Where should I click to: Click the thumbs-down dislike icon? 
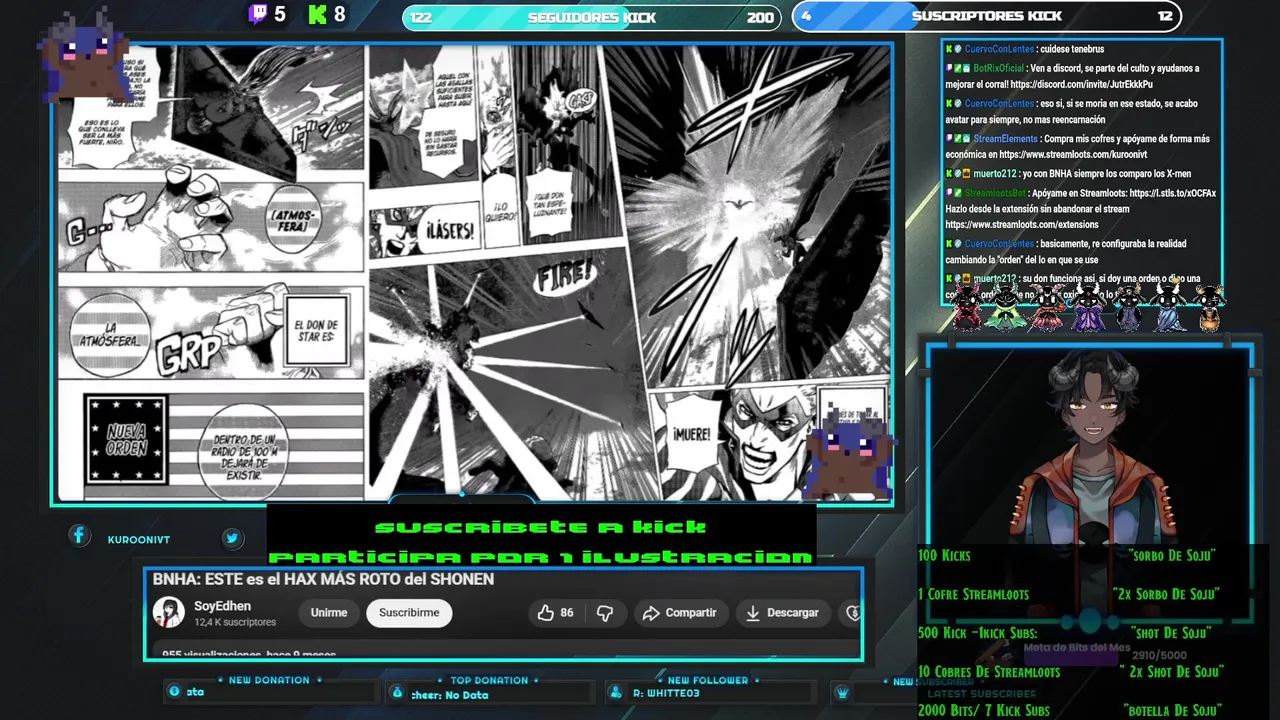(x=606, y=613)
